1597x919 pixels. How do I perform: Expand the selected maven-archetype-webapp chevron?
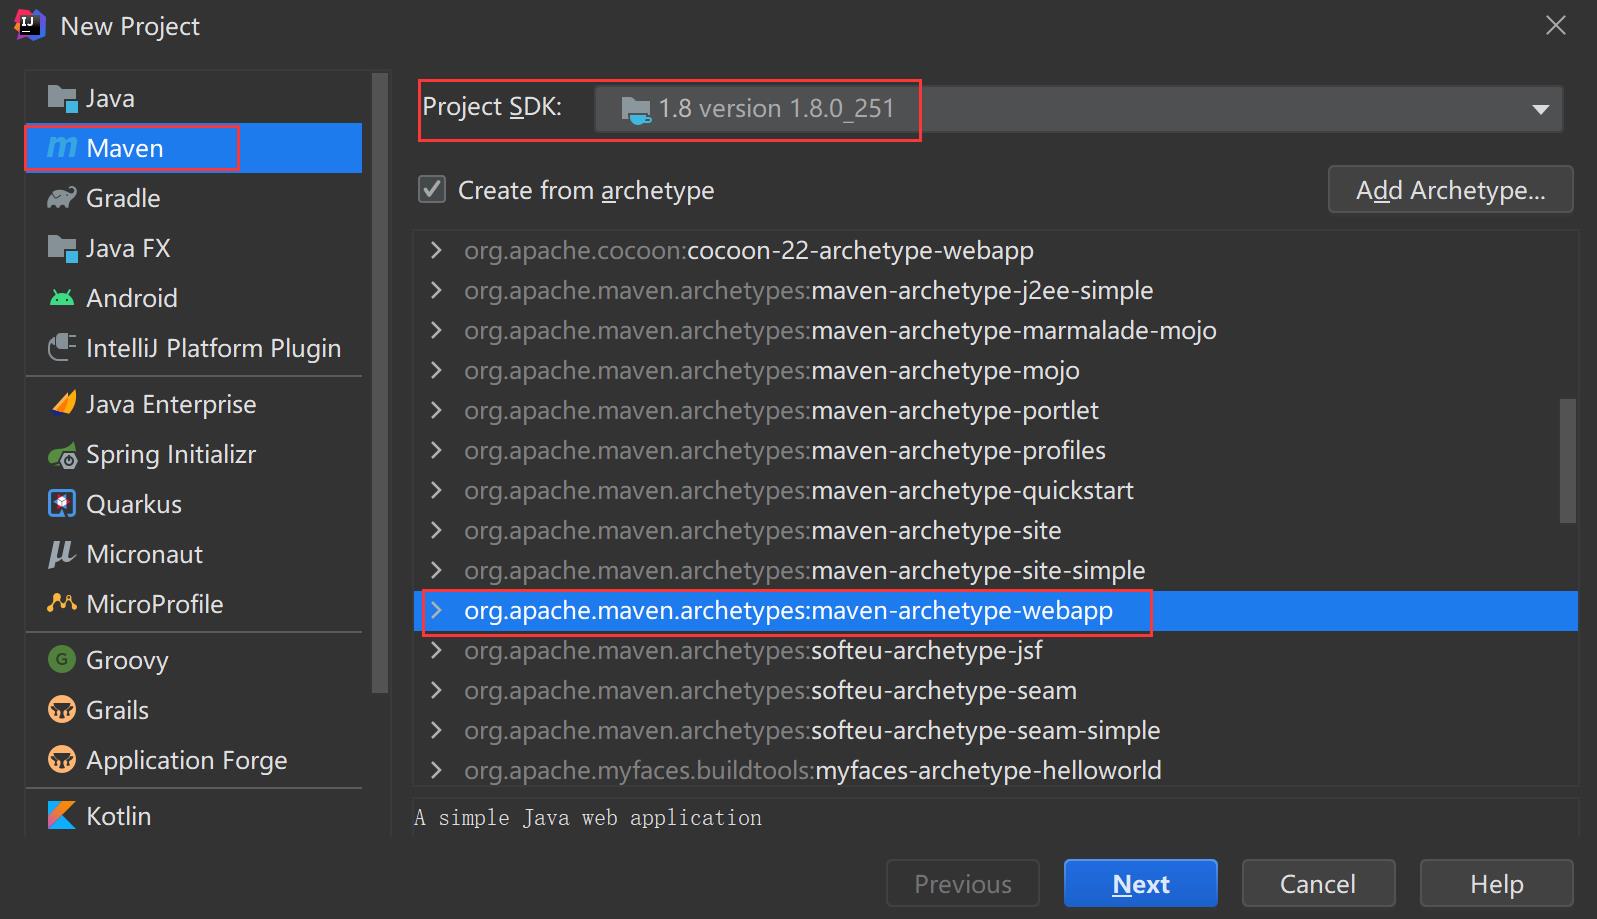coord(436,610)
